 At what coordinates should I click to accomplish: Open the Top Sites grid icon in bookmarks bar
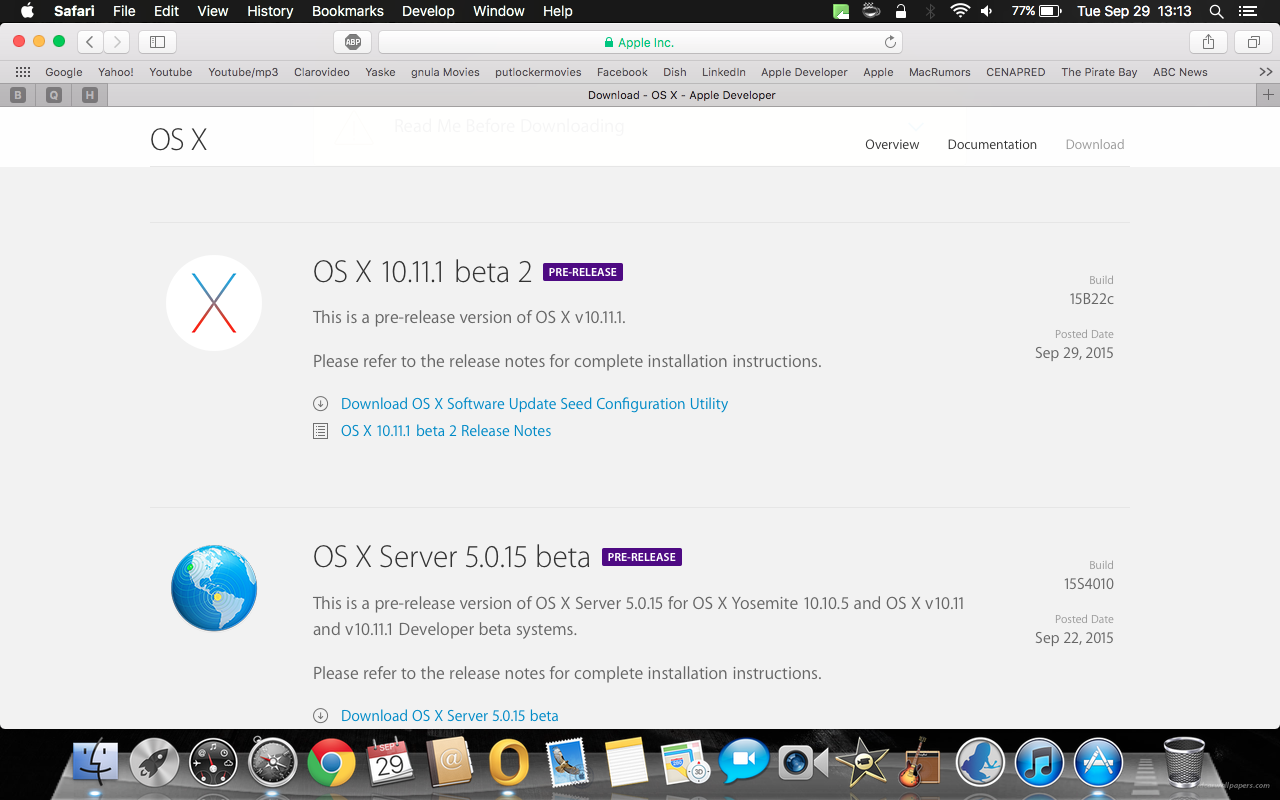click(23, 72)
